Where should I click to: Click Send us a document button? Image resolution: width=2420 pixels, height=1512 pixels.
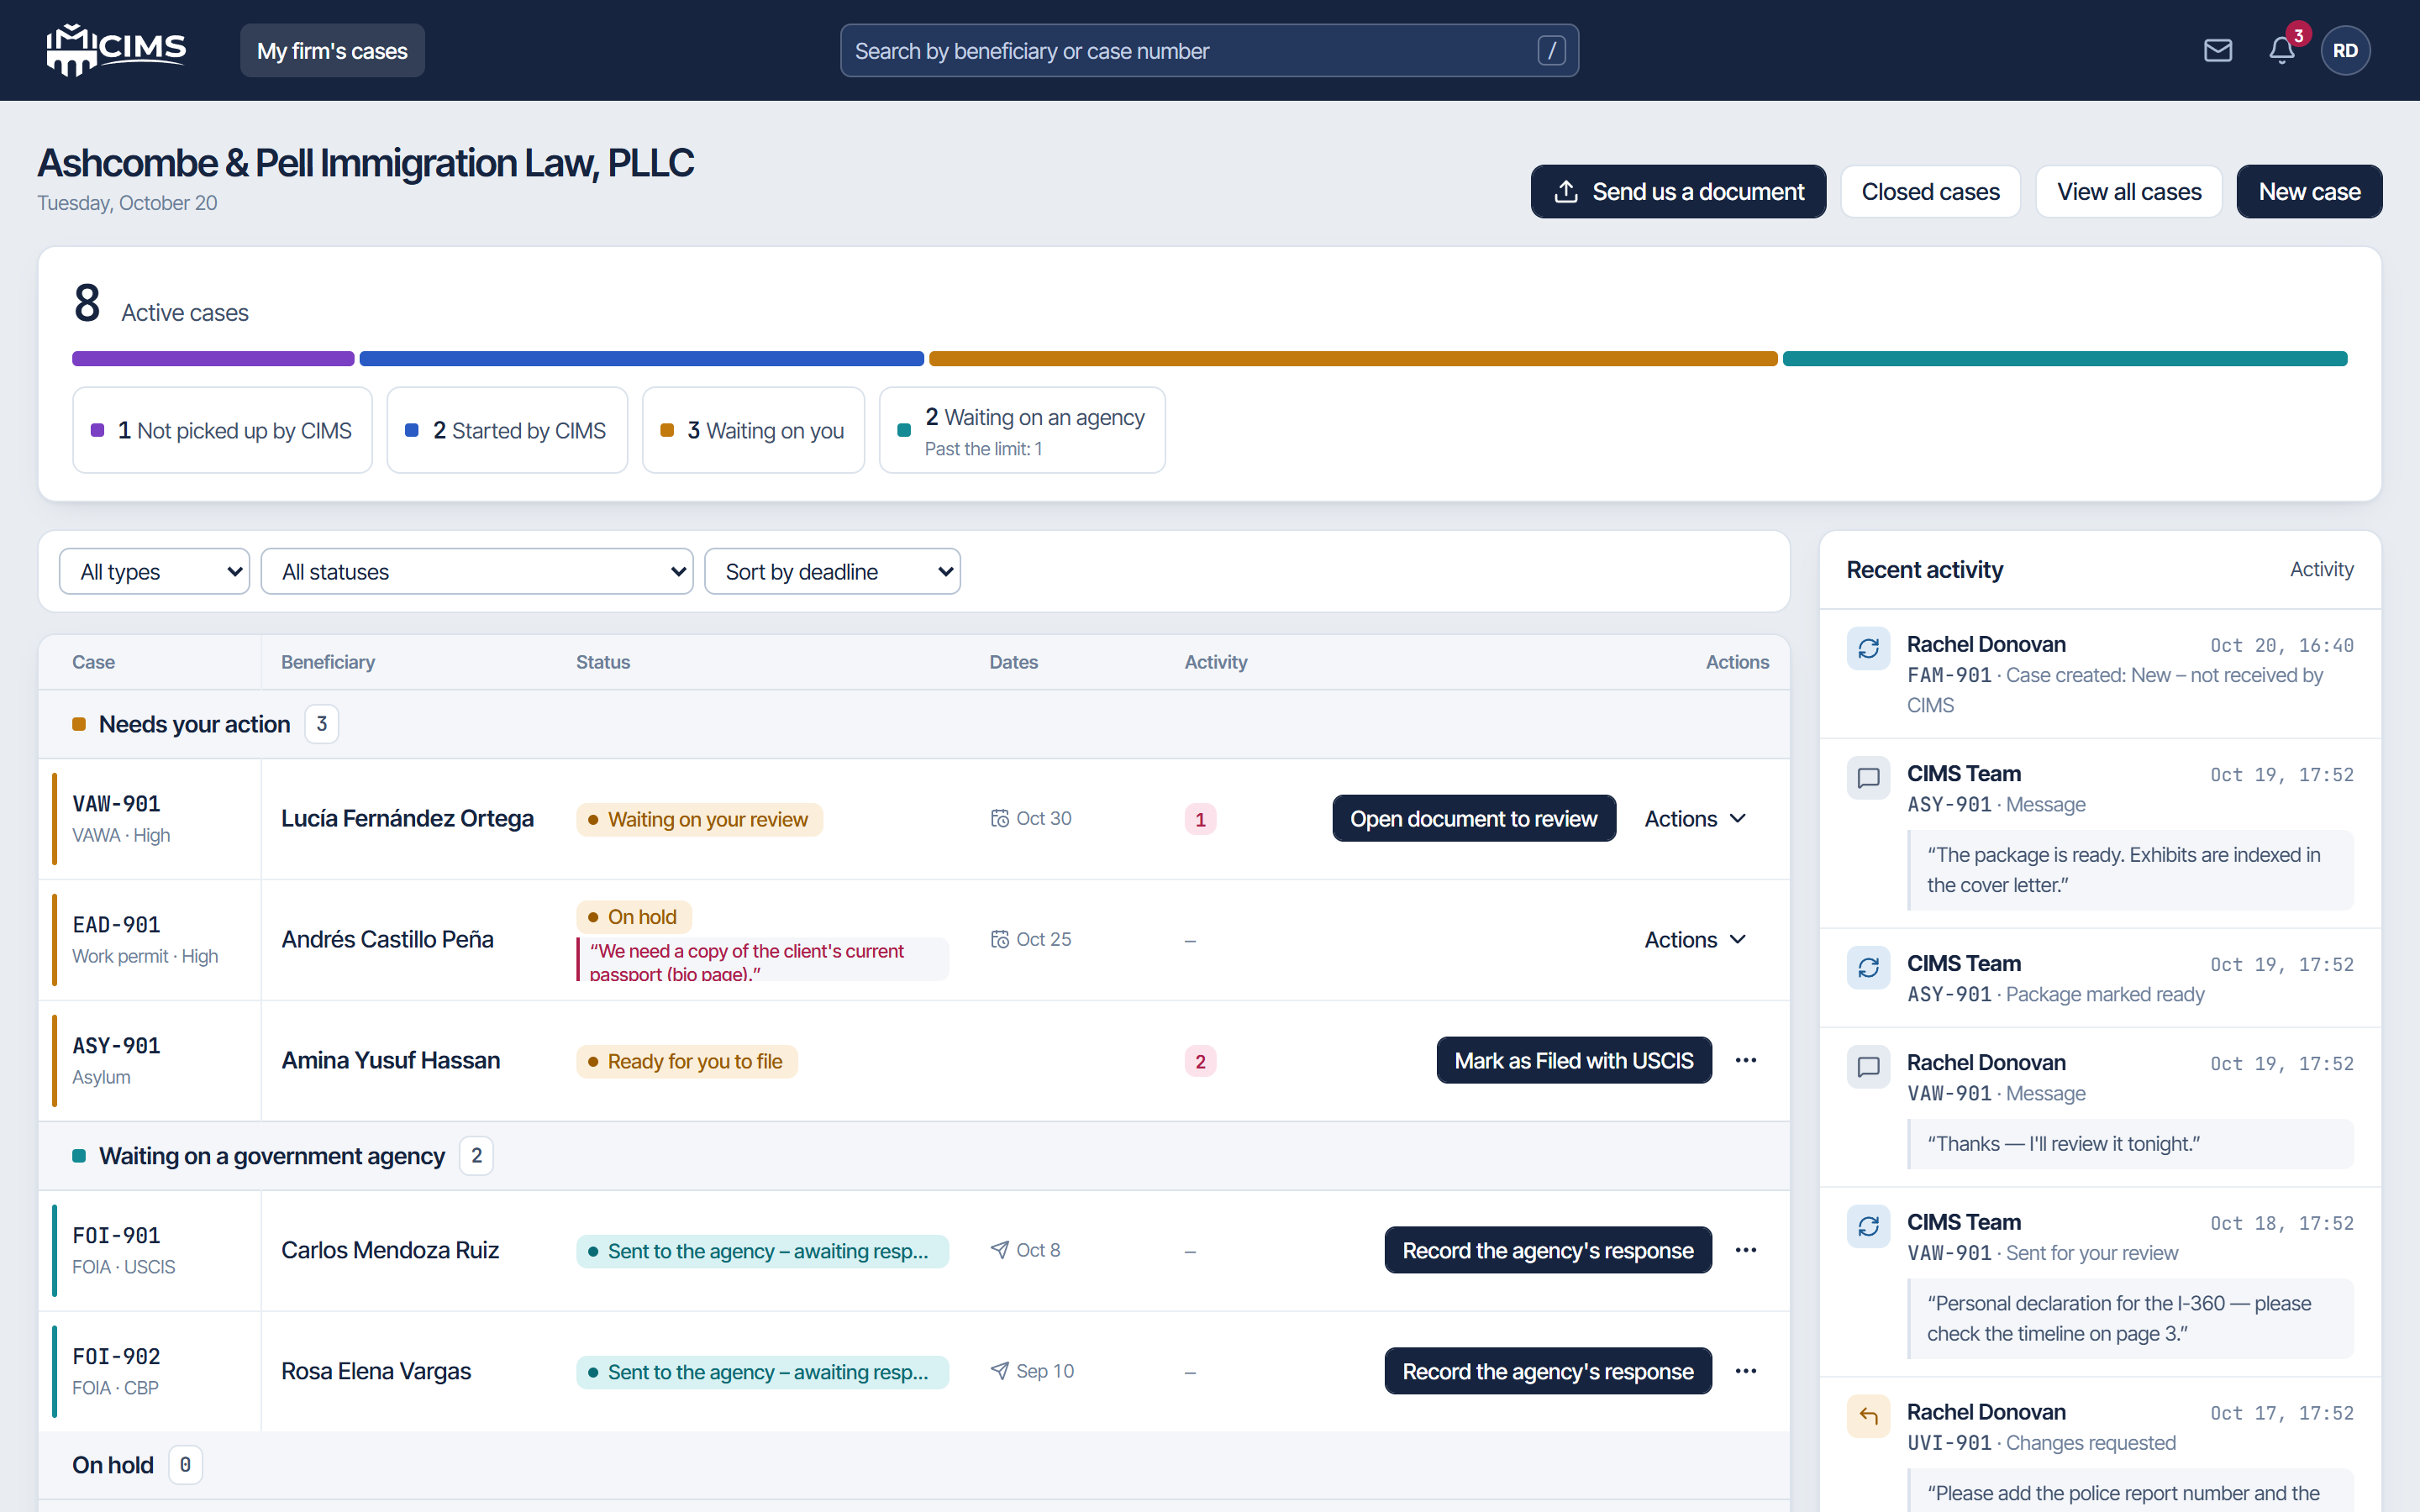1678,191
